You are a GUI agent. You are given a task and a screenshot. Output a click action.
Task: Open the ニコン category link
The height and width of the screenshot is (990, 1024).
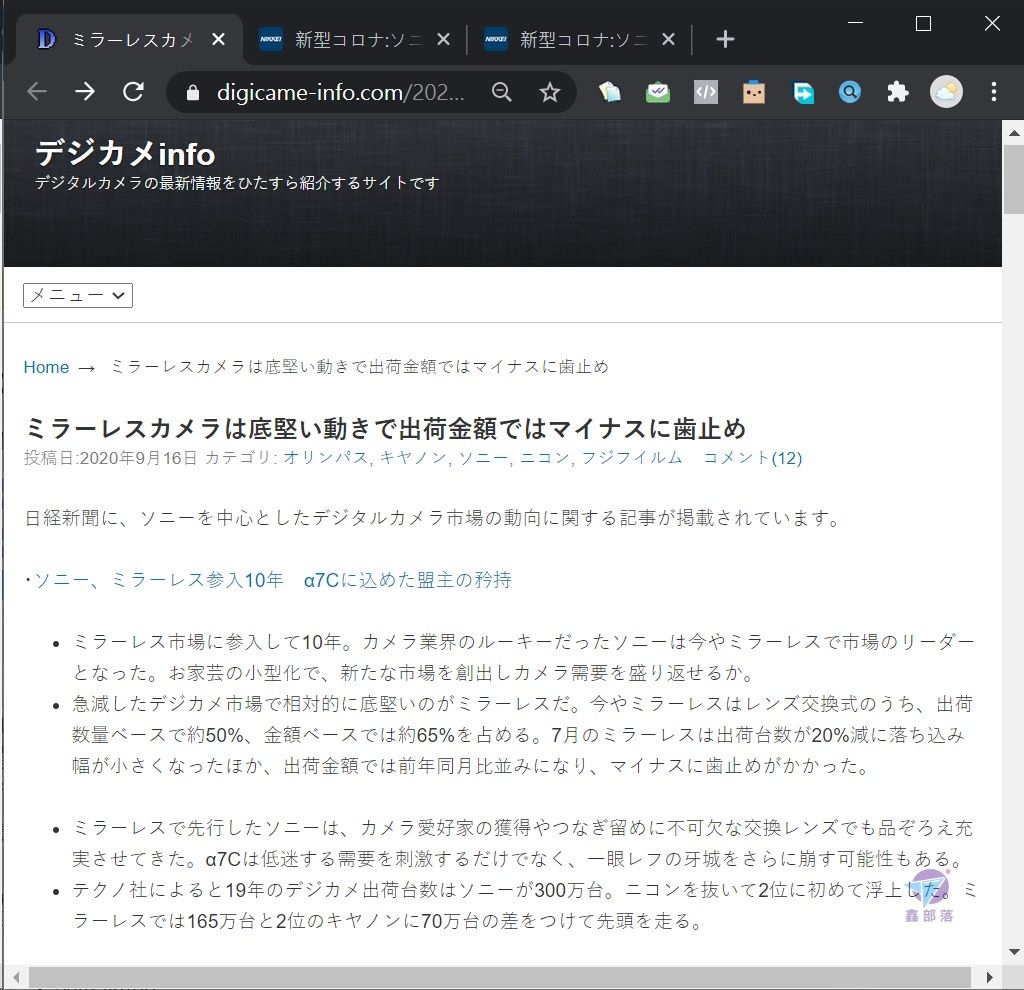545,458
